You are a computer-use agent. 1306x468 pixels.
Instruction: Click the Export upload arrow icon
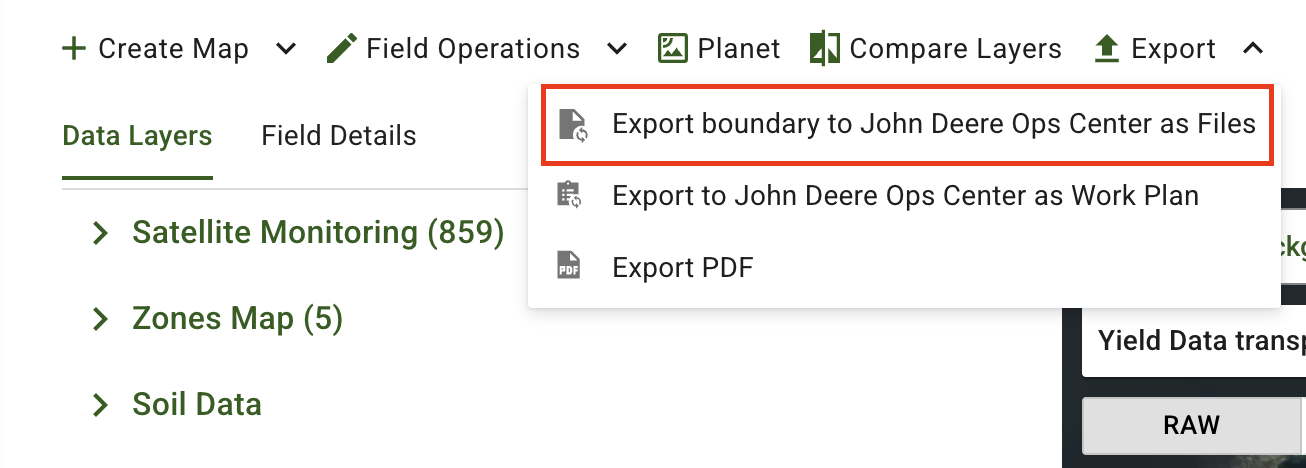pyautogui.click(x=1106, y=48)
